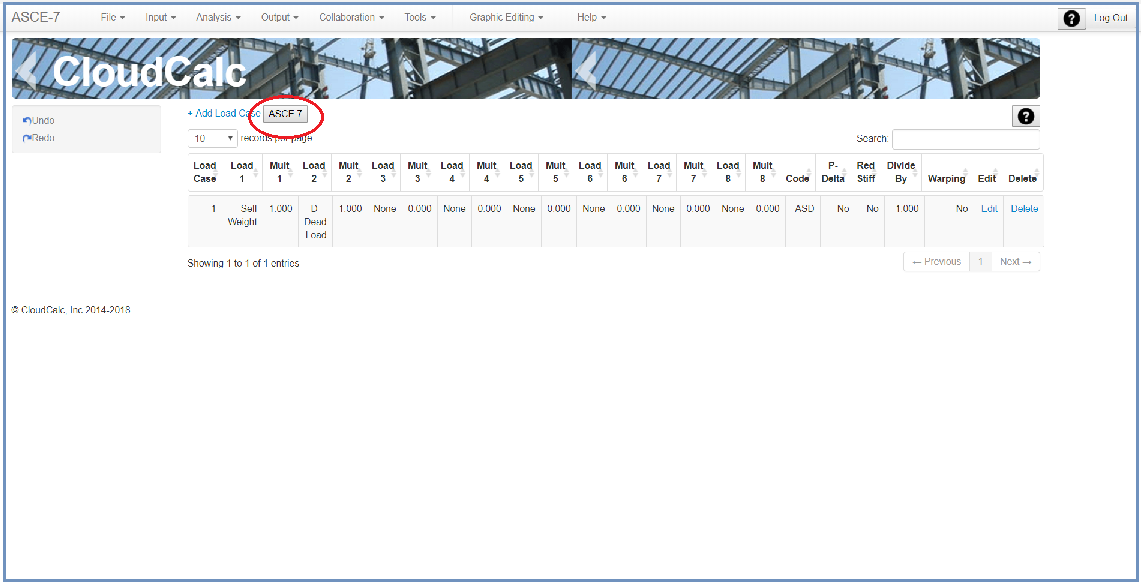Open help via question mark icon in top bar

pos(1071,18)
